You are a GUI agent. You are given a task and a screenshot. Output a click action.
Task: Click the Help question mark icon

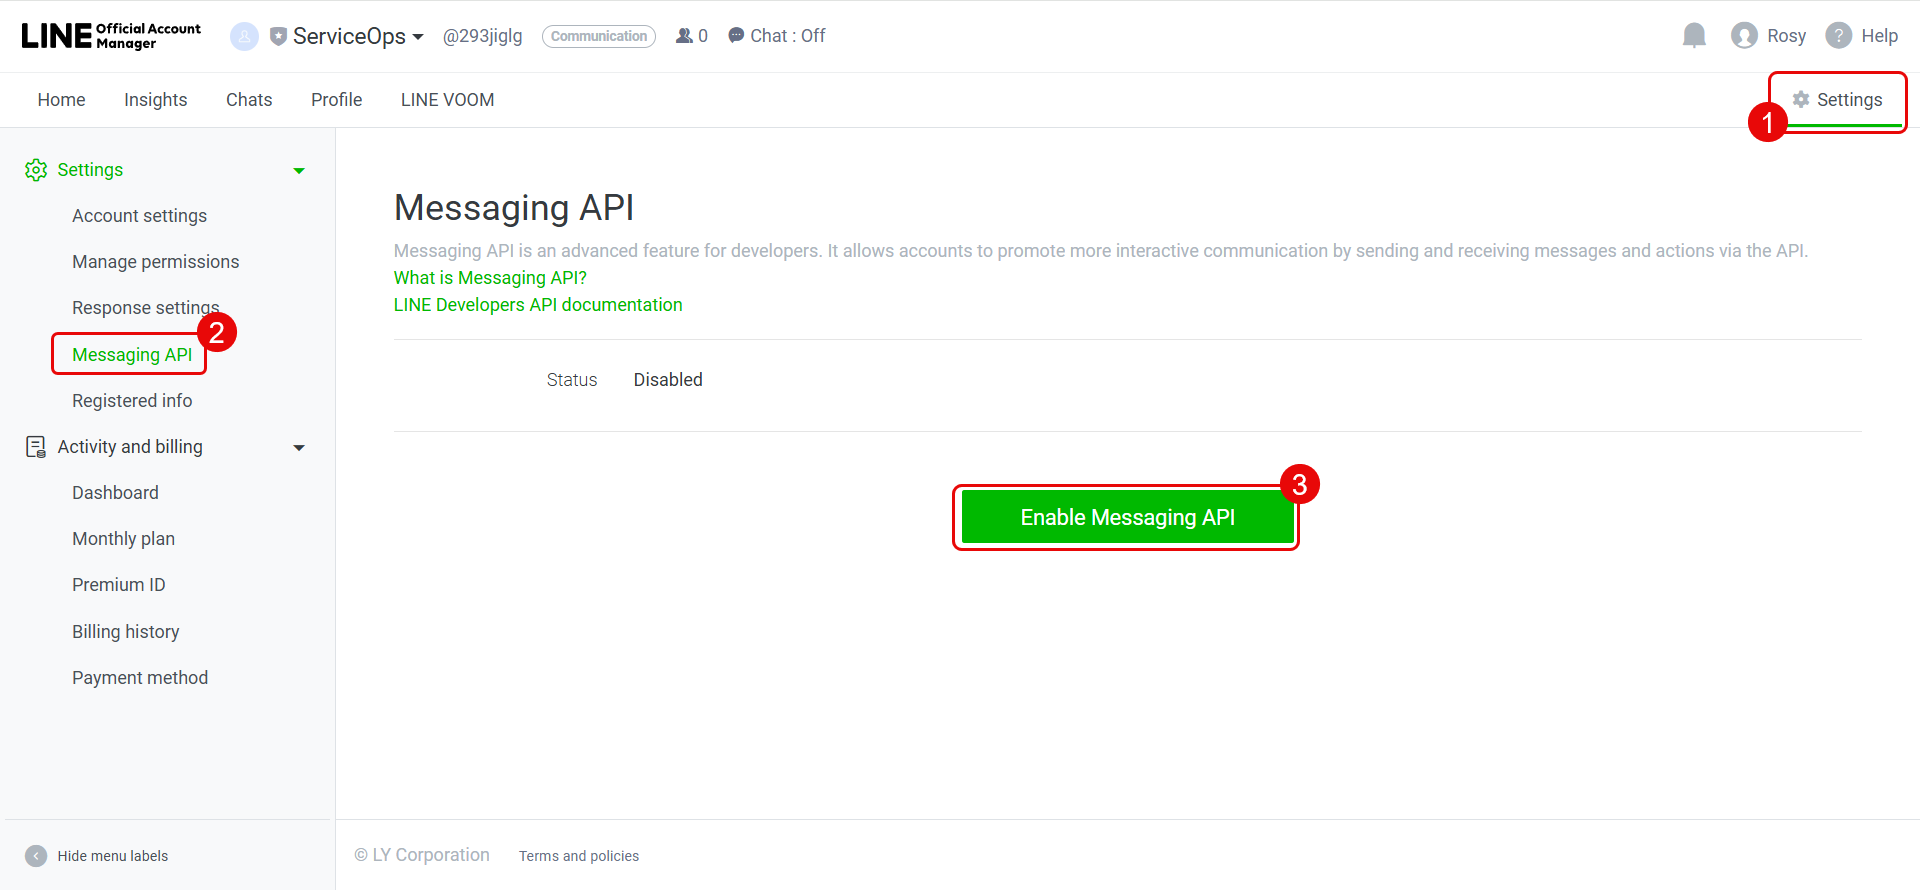[1838, 36]
